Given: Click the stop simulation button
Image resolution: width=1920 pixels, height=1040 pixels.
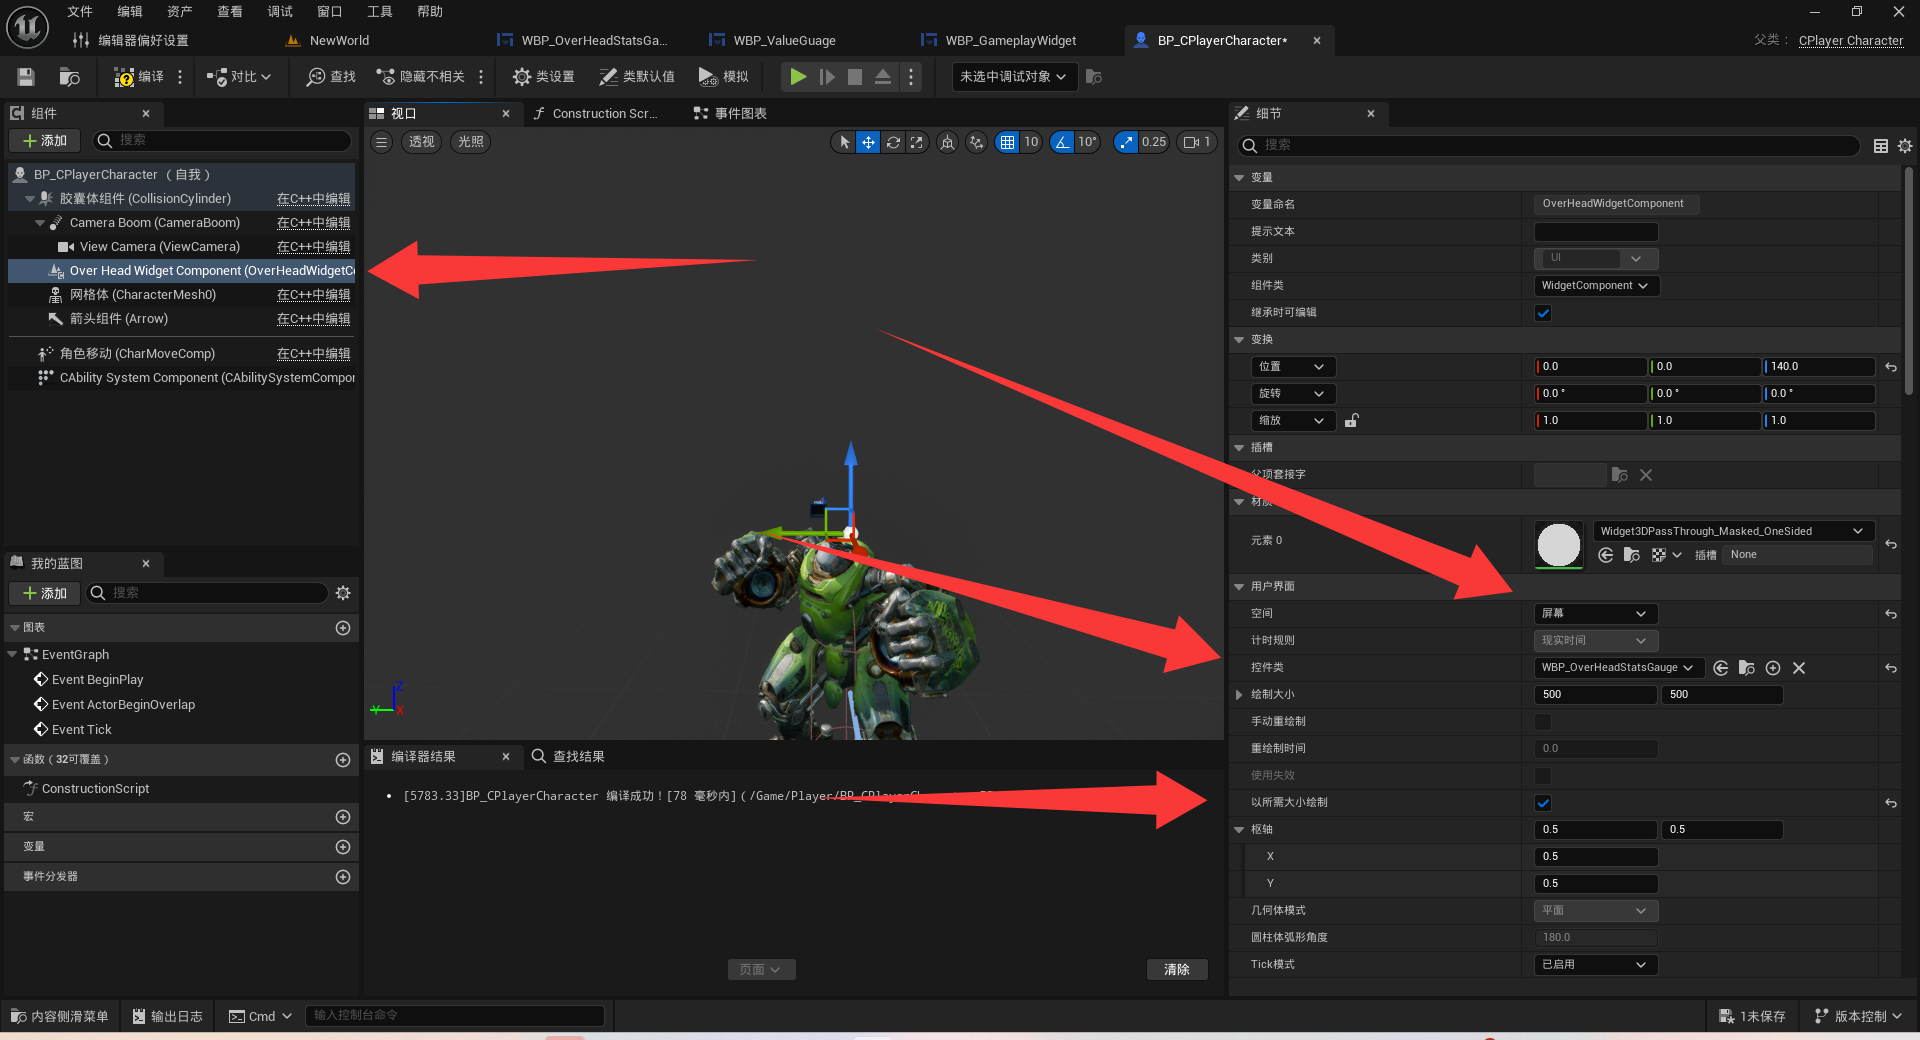Looking at the screenshot, I should 855,77.
